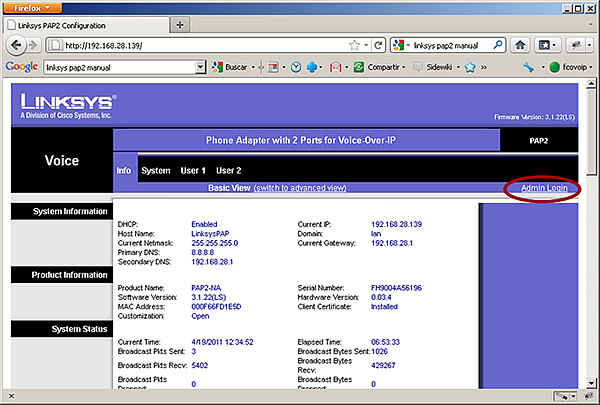
Task: Open the page icon dropdown on Google toolbar
Action: coord(284,67)
